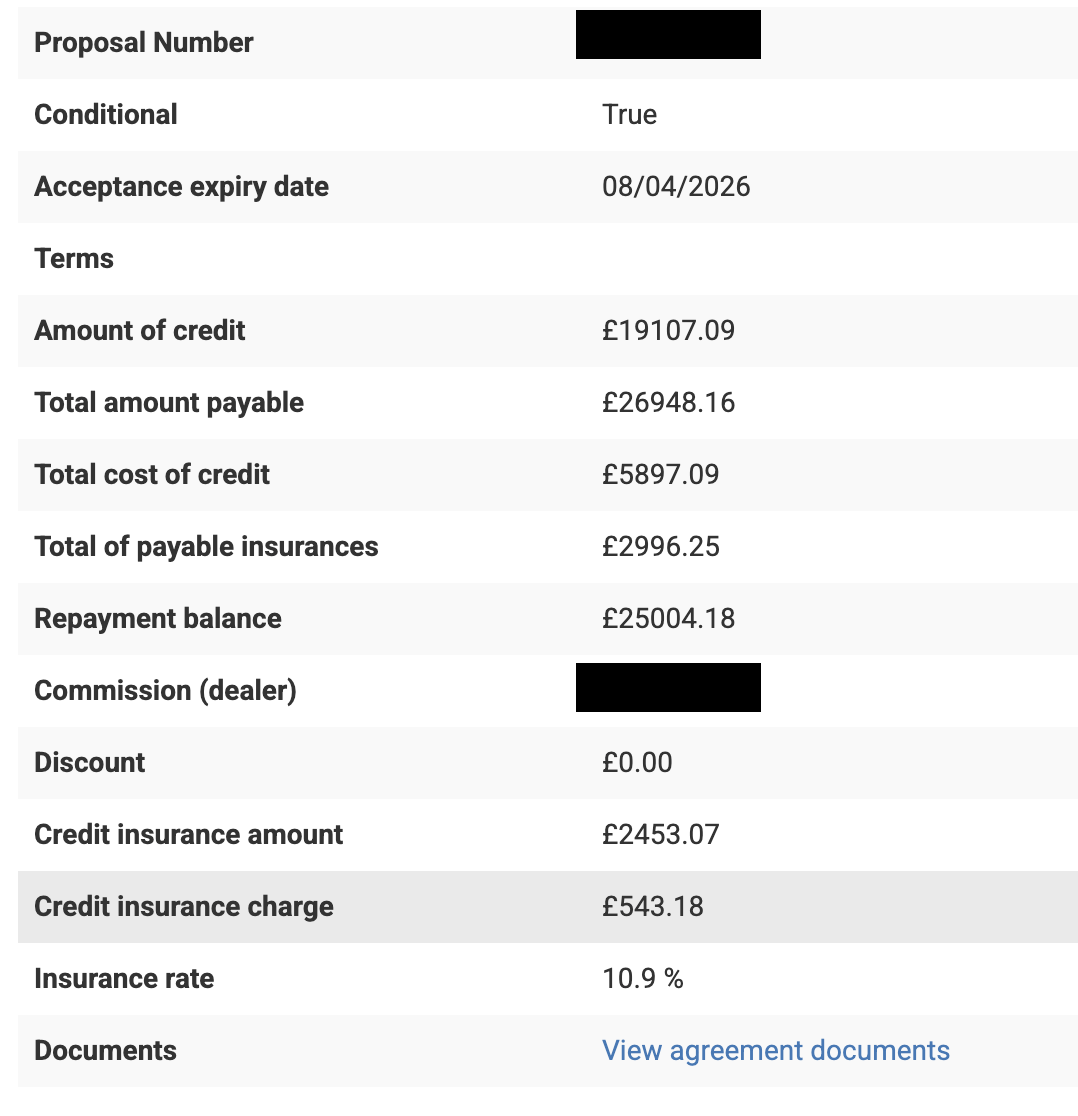Select the Conditional value True
The height and width of the screenshot is (1116, 1078).
pyautogui.click(x=628, y=114)
